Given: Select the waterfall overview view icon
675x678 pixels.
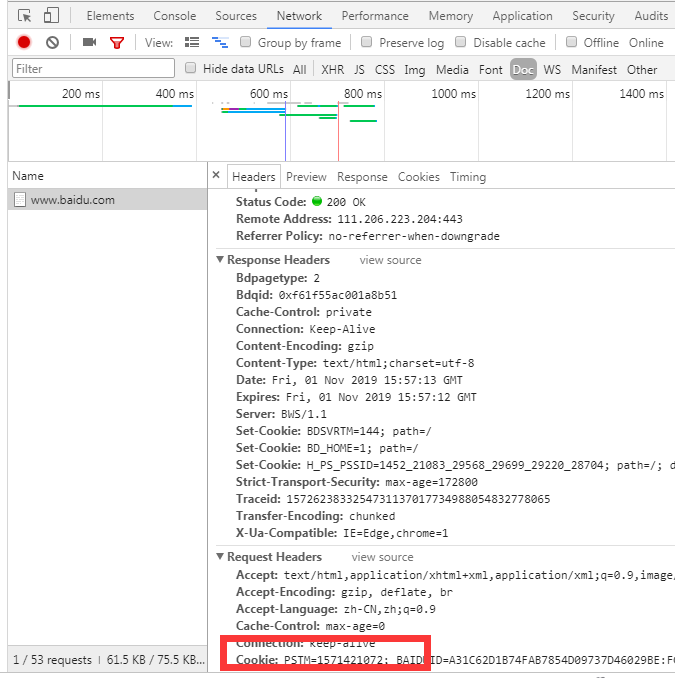Looking at the screenshot, I should (x=220, y=42).
